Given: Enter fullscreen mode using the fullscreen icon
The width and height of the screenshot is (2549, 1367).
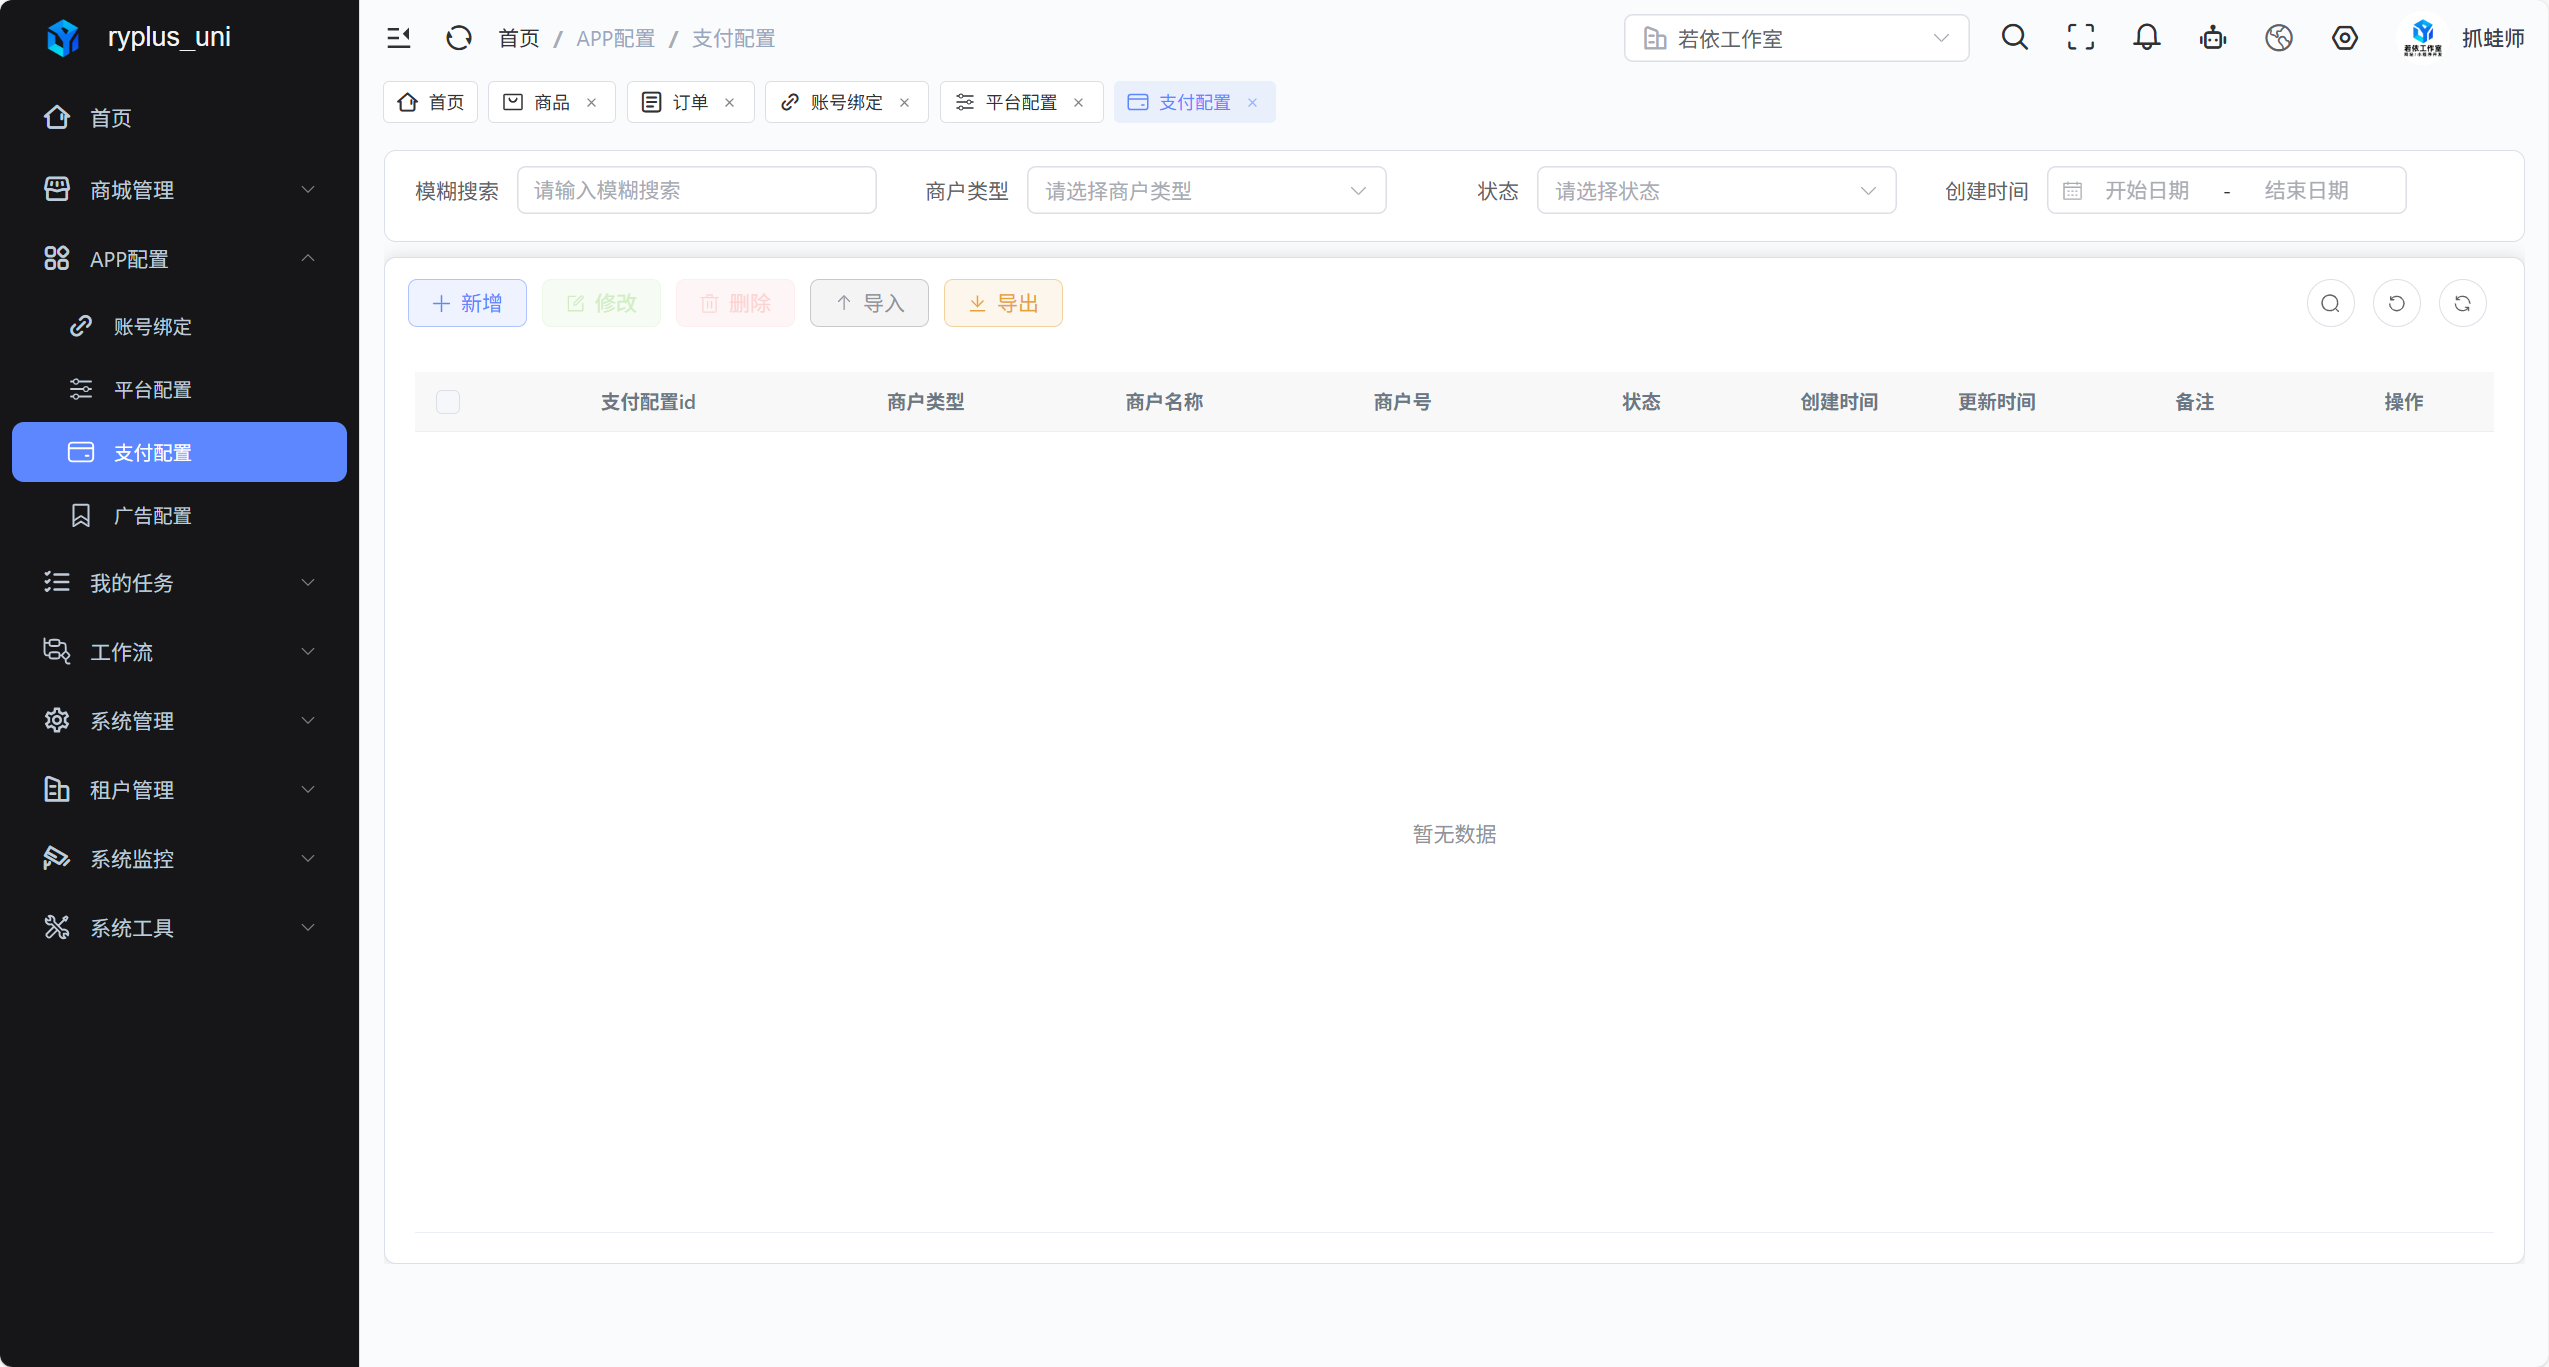Looking at the screenshot, I should pos(2080,38).
